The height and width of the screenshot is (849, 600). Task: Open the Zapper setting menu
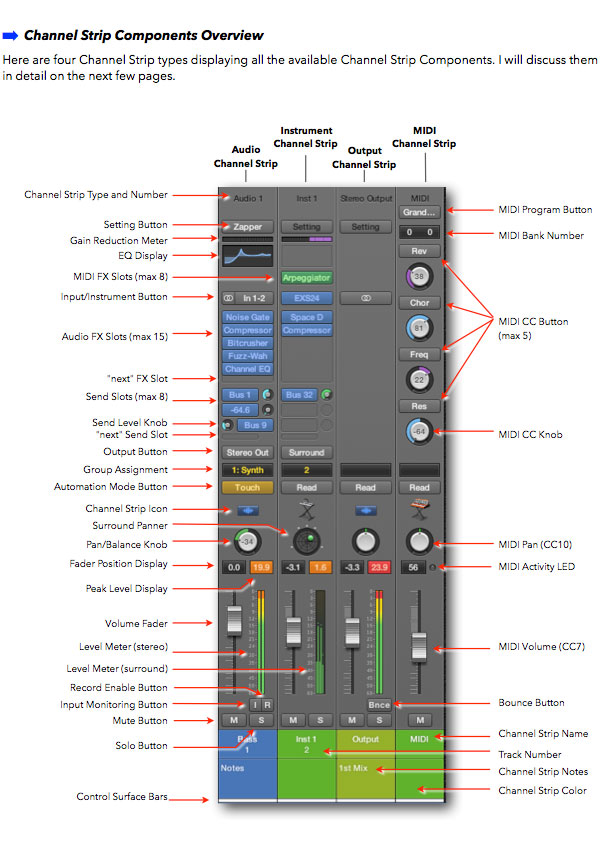pos(247,227)
